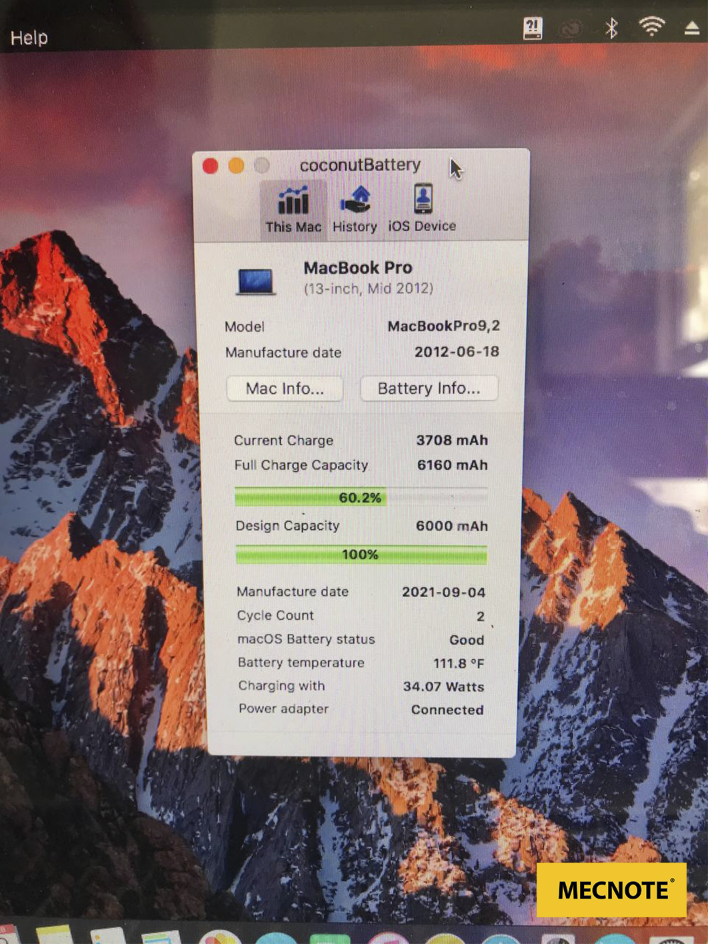Click the MacBook Pro heading text
Screen dimensions: 708x944
pyautogui.click(x=358, y=267)
